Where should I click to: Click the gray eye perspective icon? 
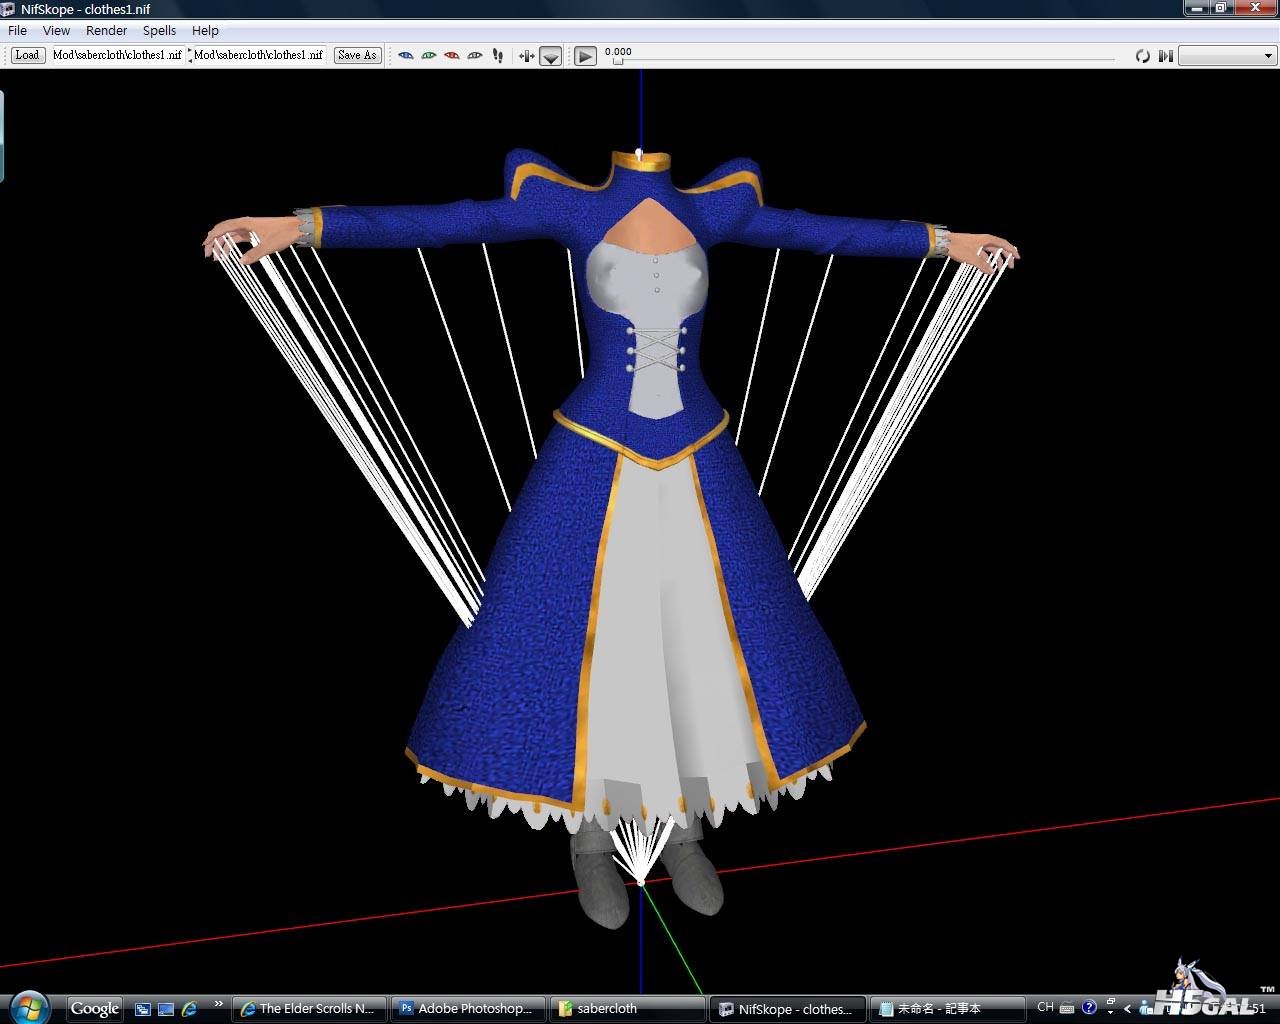click(x=475, y=56)
